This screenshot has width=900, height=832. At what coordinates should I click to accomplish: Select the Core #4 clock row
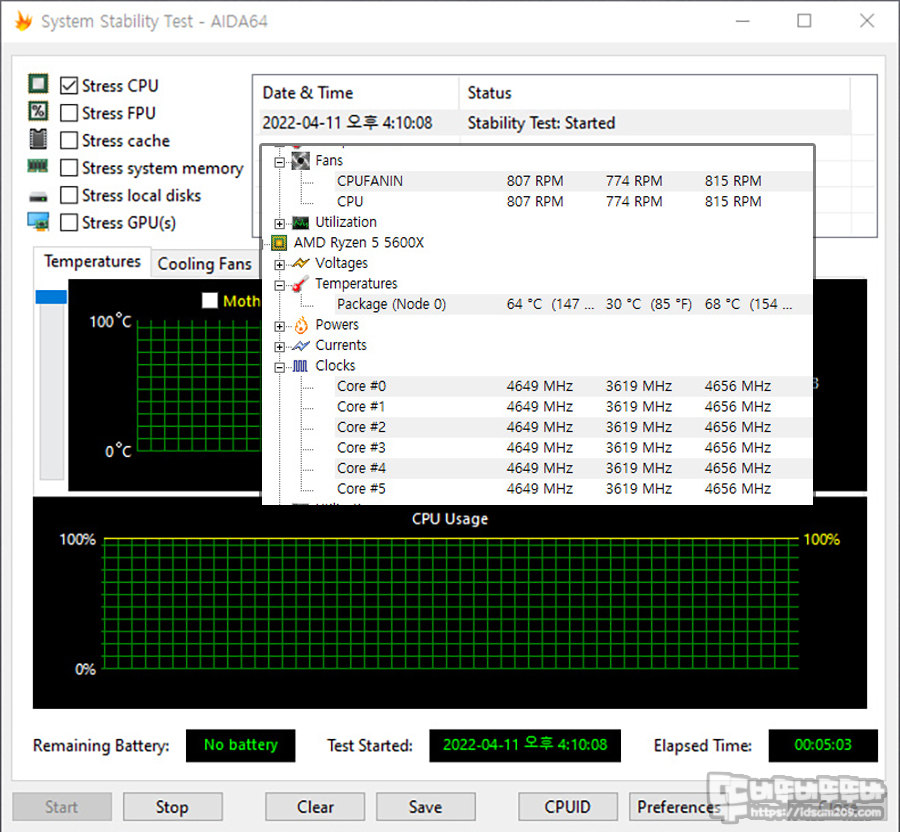pos(573,468)
